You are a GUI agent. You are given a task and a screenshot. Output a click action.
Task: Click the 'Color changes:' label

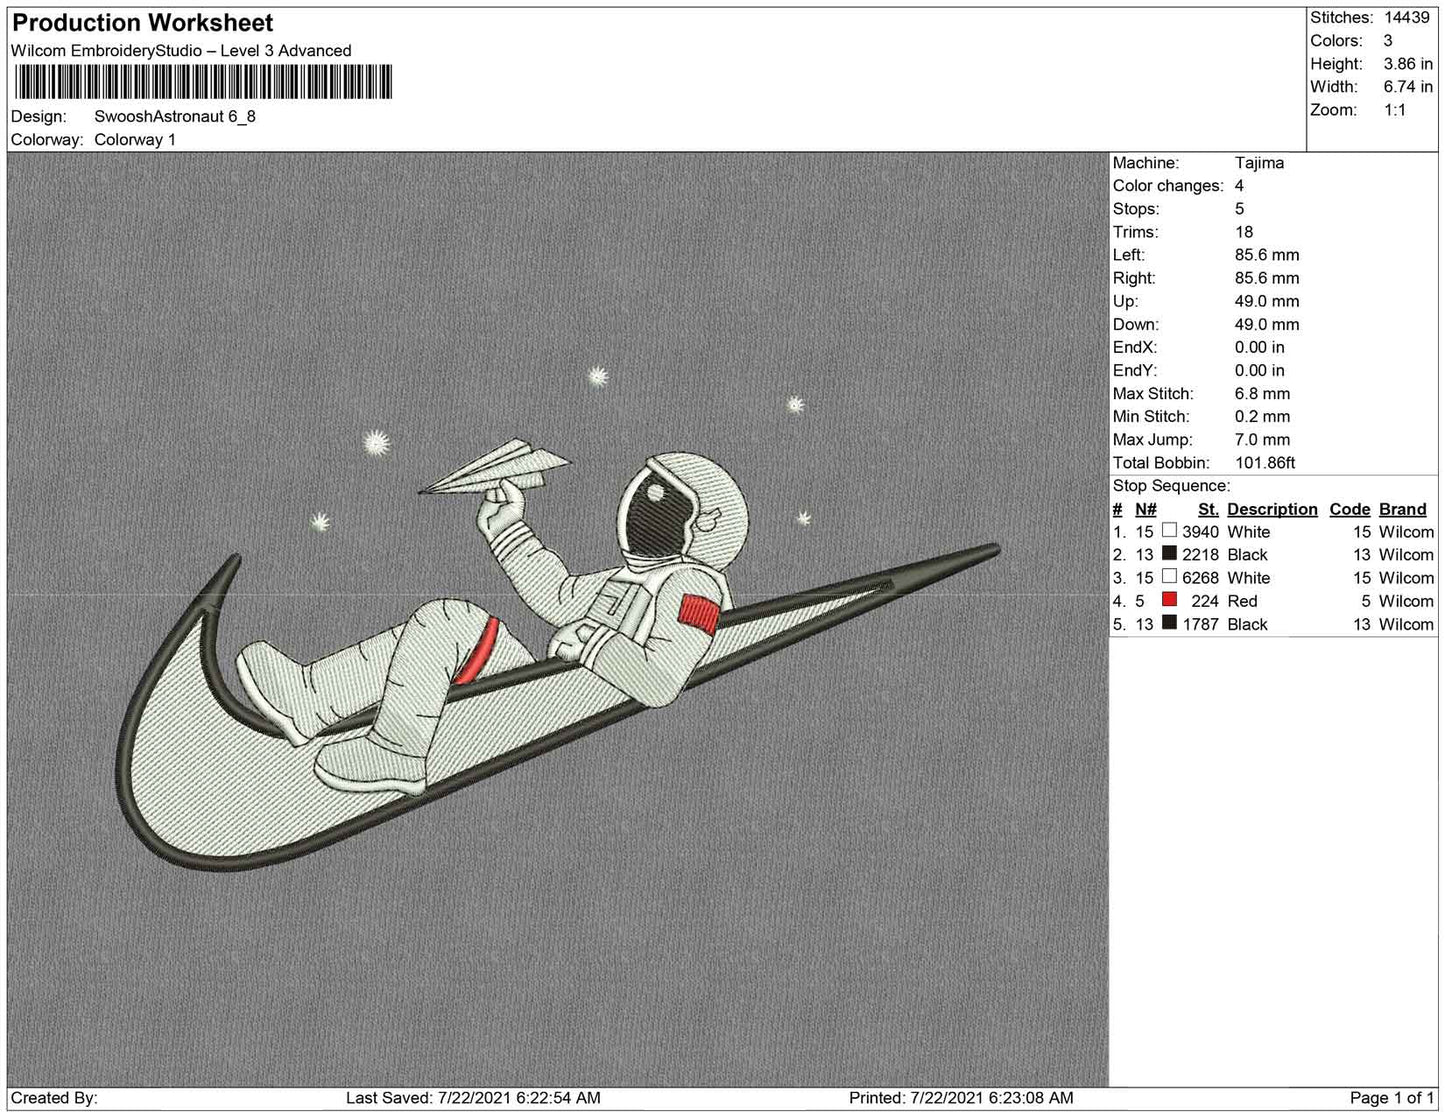(x=1168, y=186)
